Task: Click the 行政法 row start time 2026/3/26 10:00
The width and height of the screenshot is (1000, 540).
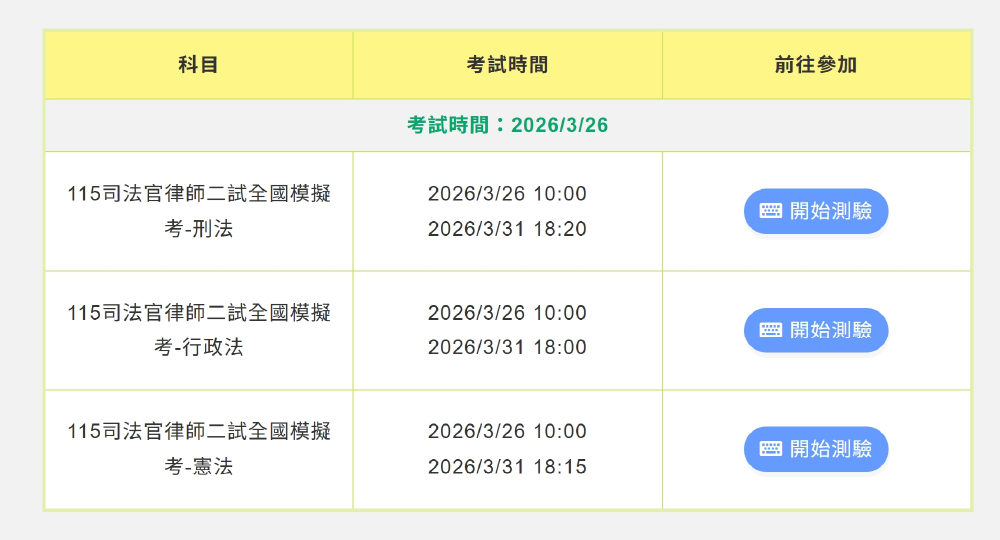Action: point(507,312)
